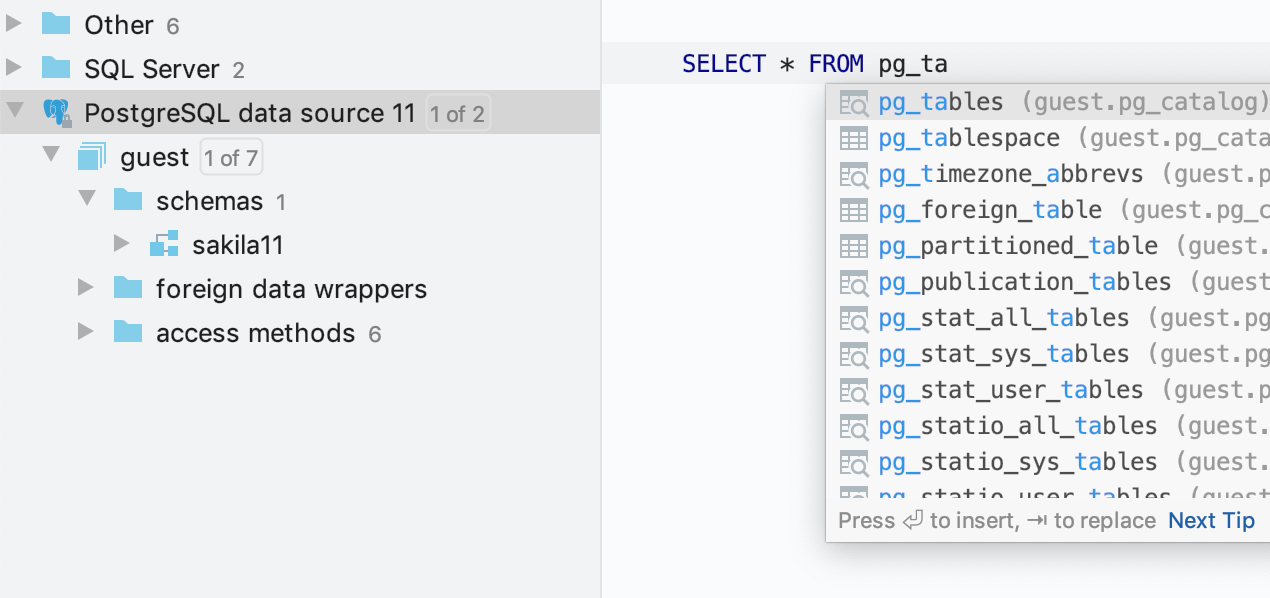Open the 1 of 2 data source badge
Screen dimensions: 1270x598
pos(457,113)
